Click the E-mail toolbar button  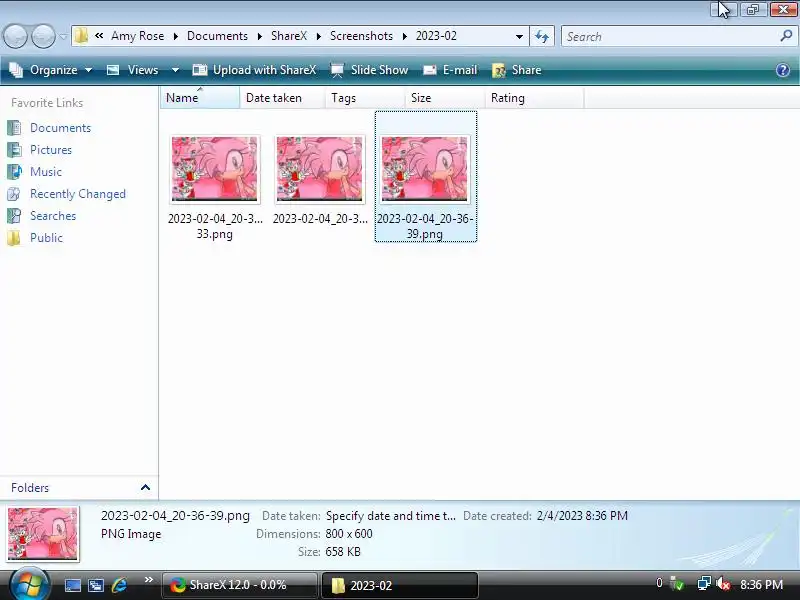(x=450, y=70)
